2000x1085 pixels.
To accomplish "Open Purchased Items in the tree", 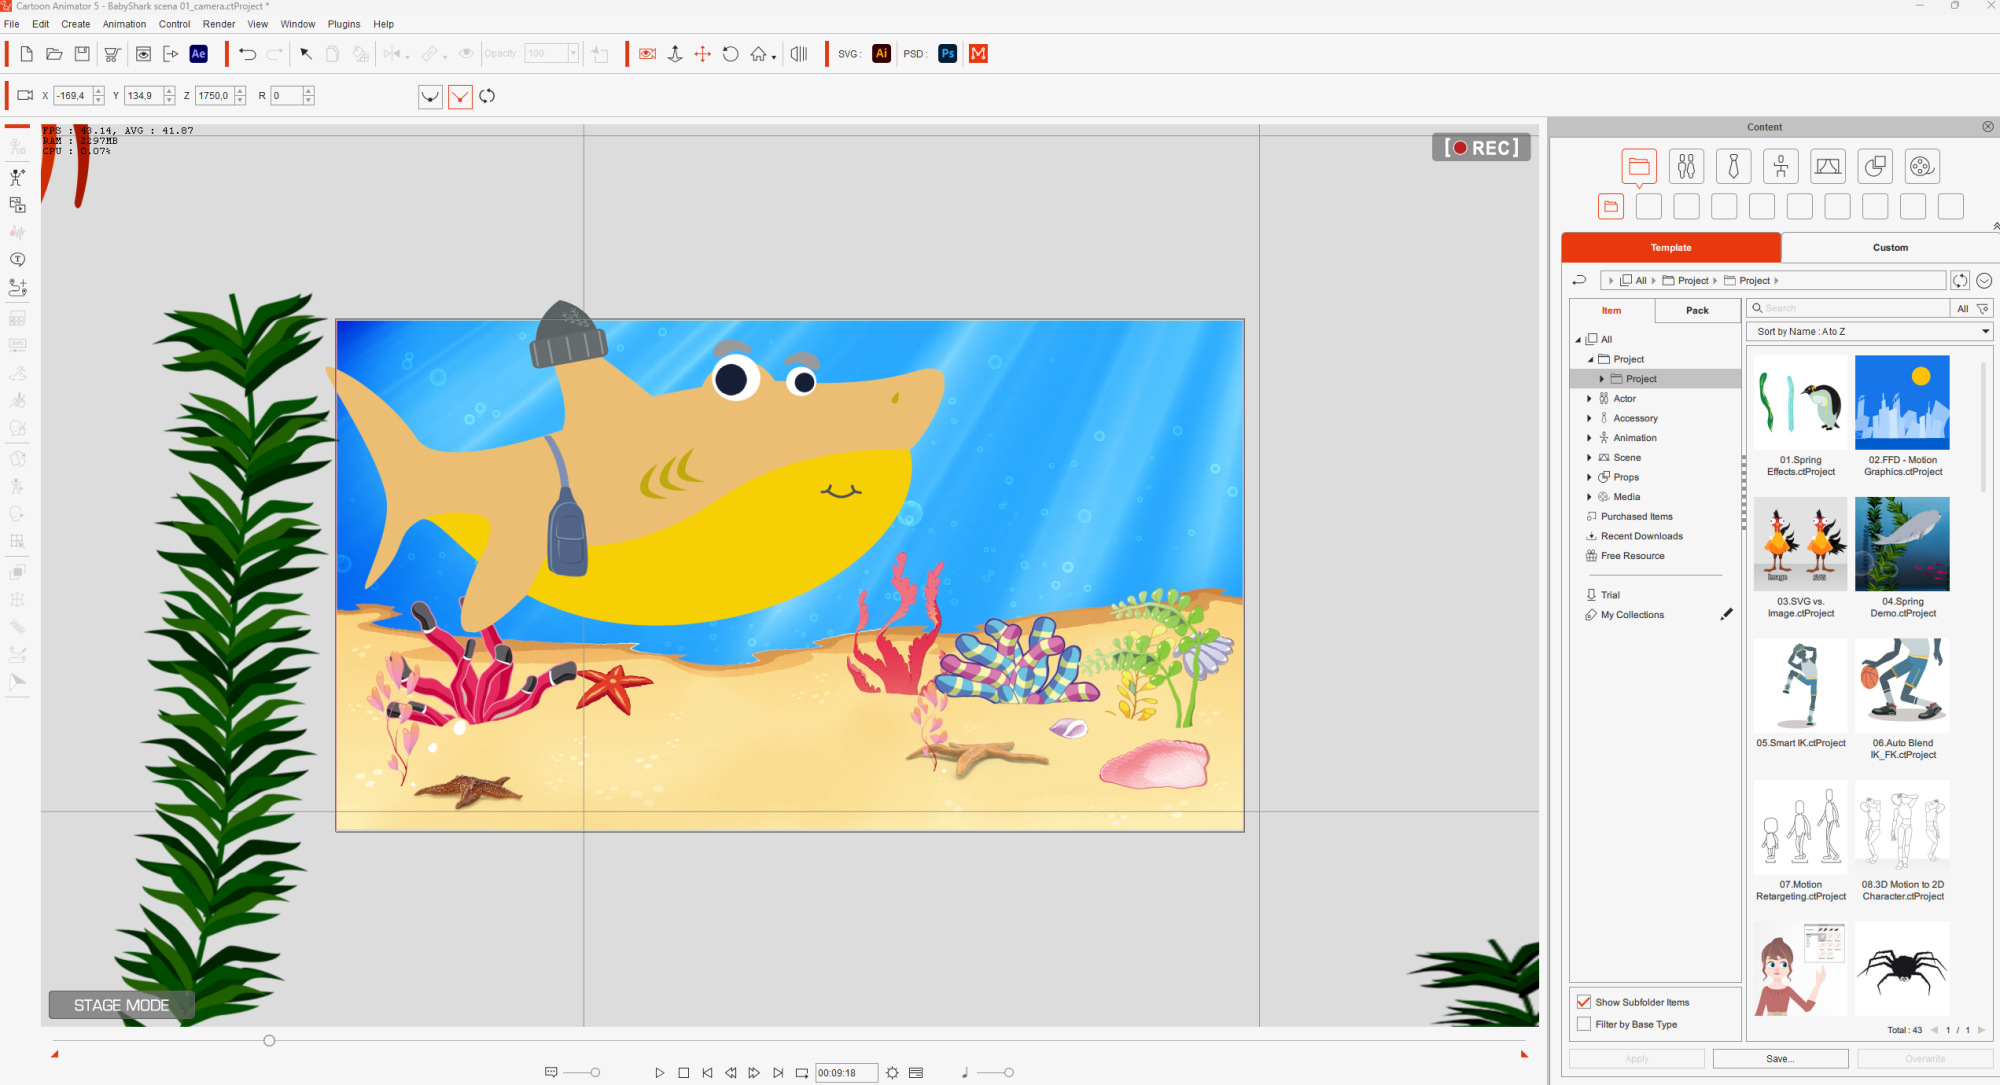I will pos(1636,517).
